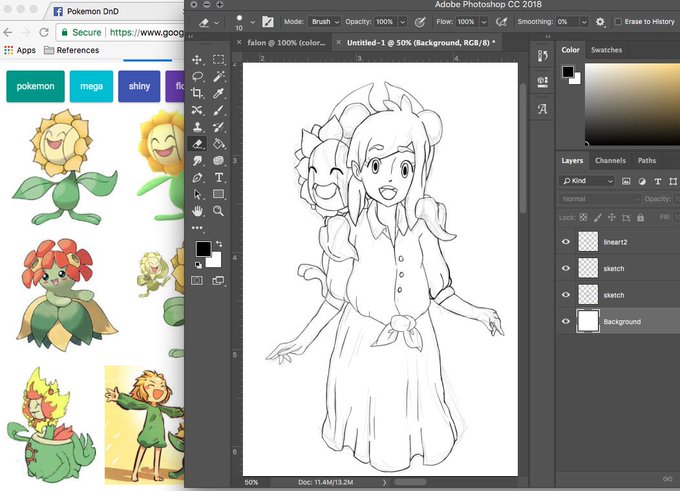The width and height of the screenshot is (680, 491).
Task: Select the Brush tool
Action: [219, 110]
